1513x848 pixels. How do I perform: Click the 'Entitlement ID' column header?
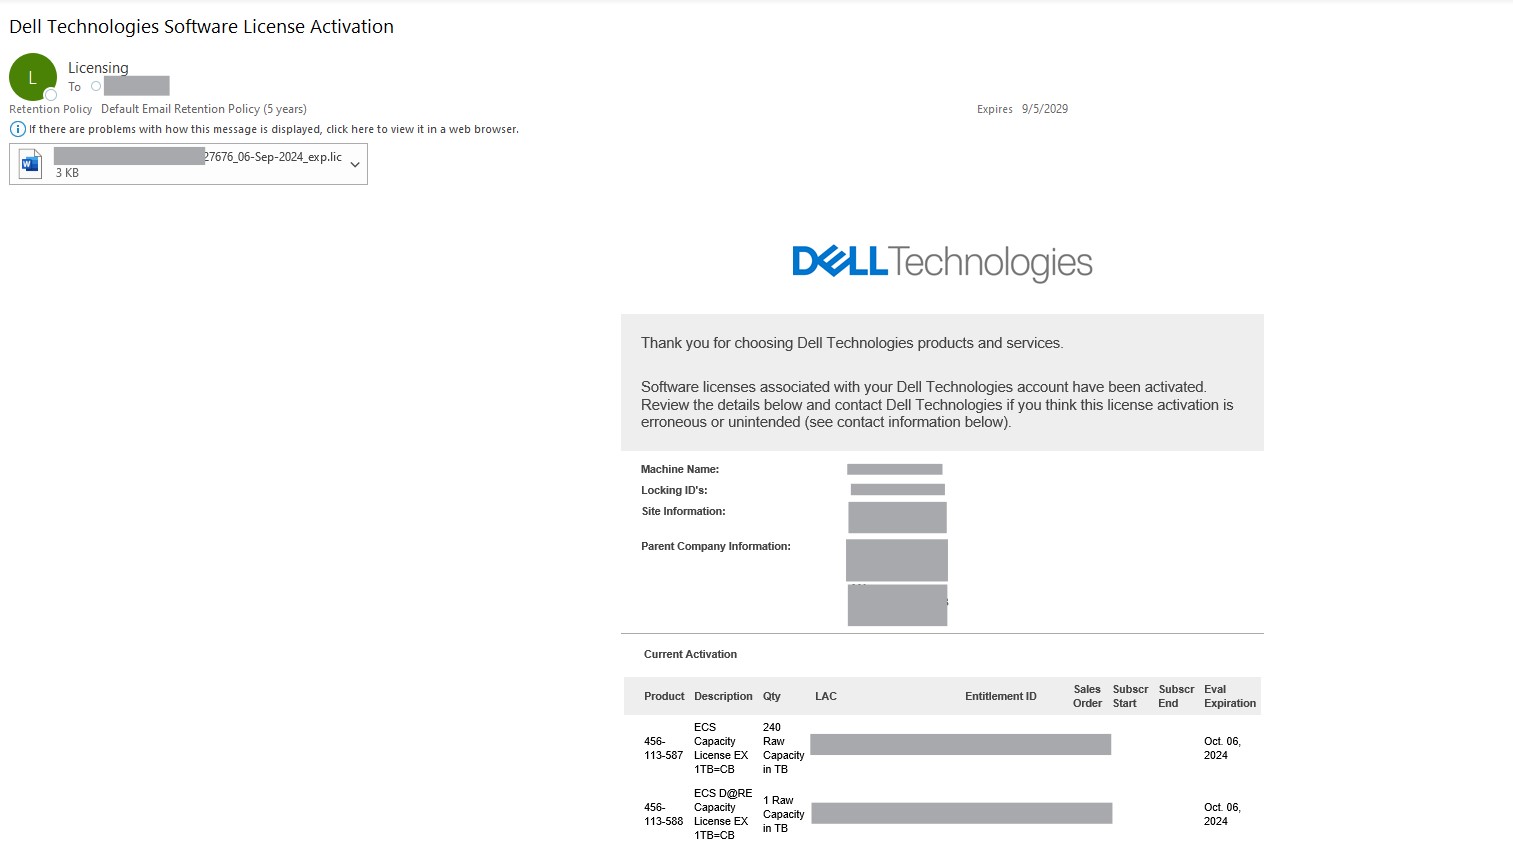click(1001, 696)
